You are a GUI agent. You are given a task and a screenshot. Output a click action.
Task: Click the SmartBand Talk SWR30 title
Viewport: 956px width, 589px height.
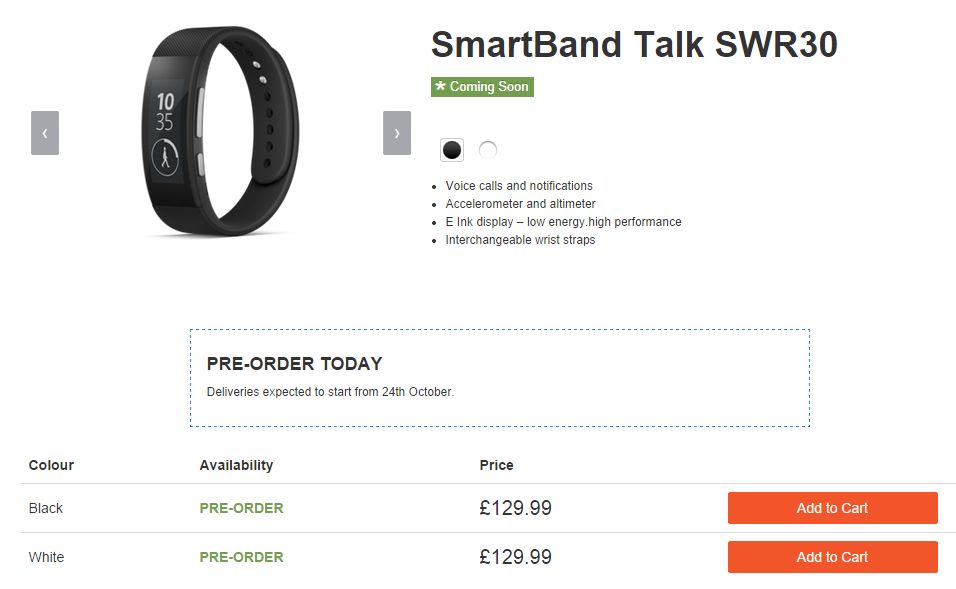[634, 45]
